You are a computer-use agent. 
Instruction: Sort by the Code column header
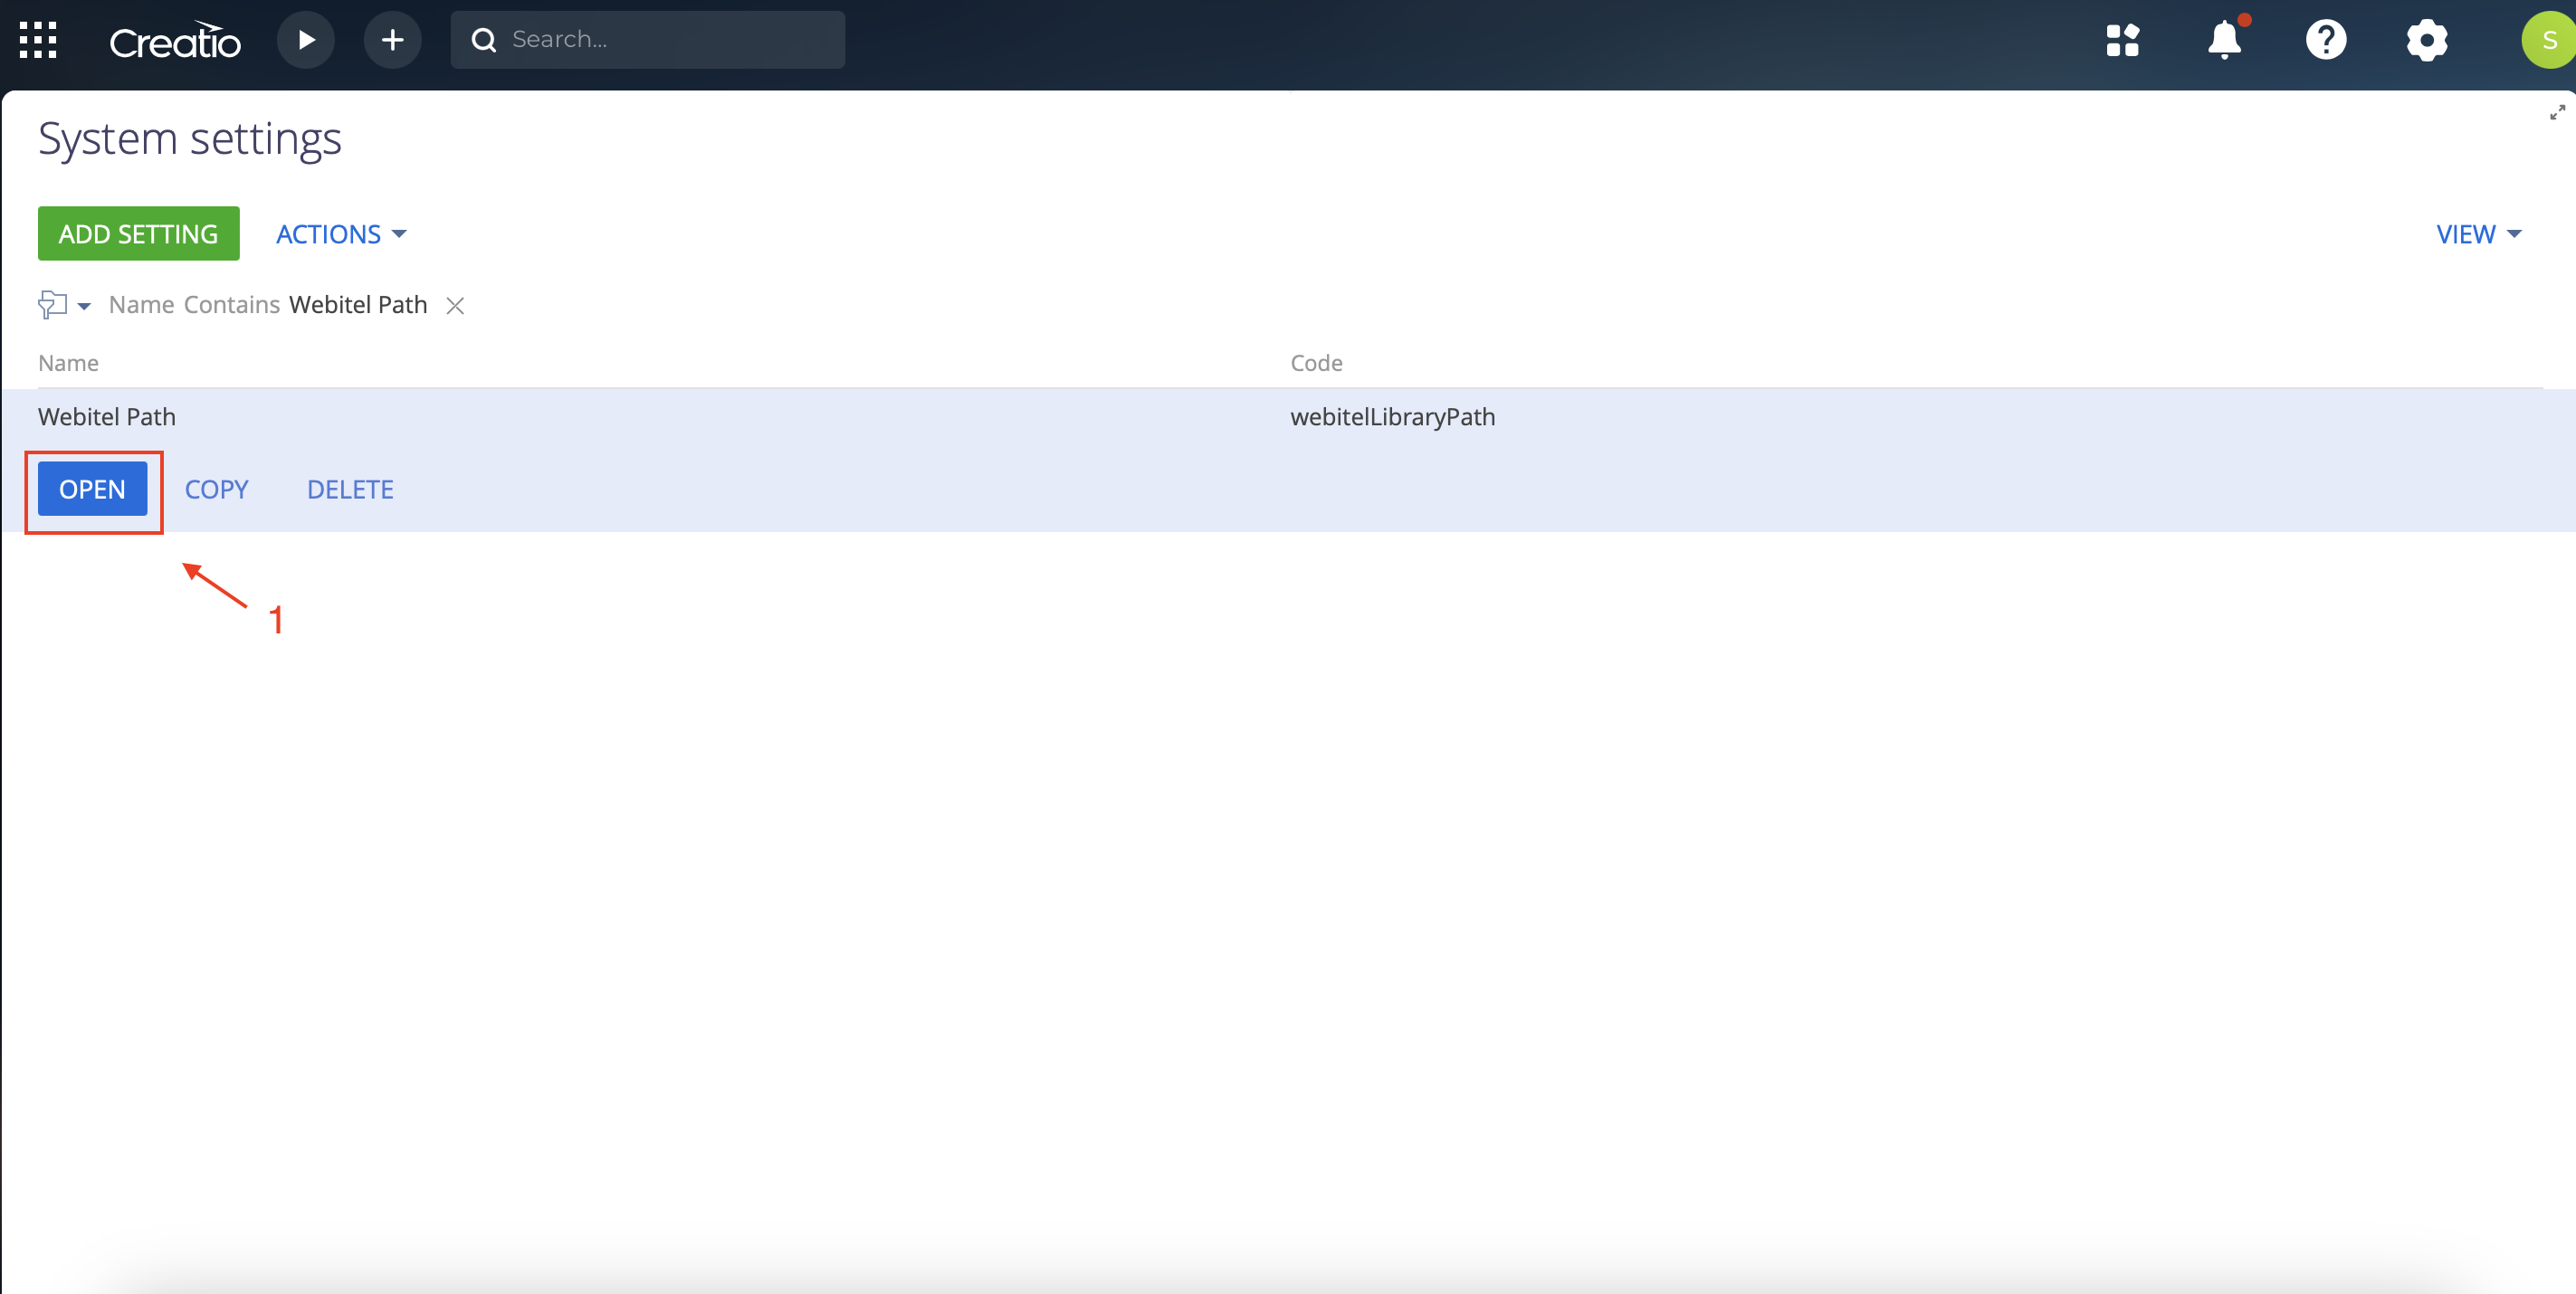point(1316,363)
